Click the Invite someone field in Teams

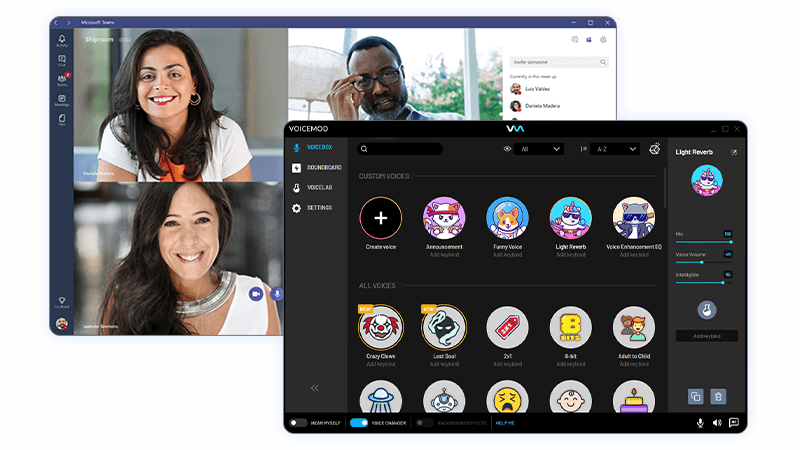coord(559,62)
